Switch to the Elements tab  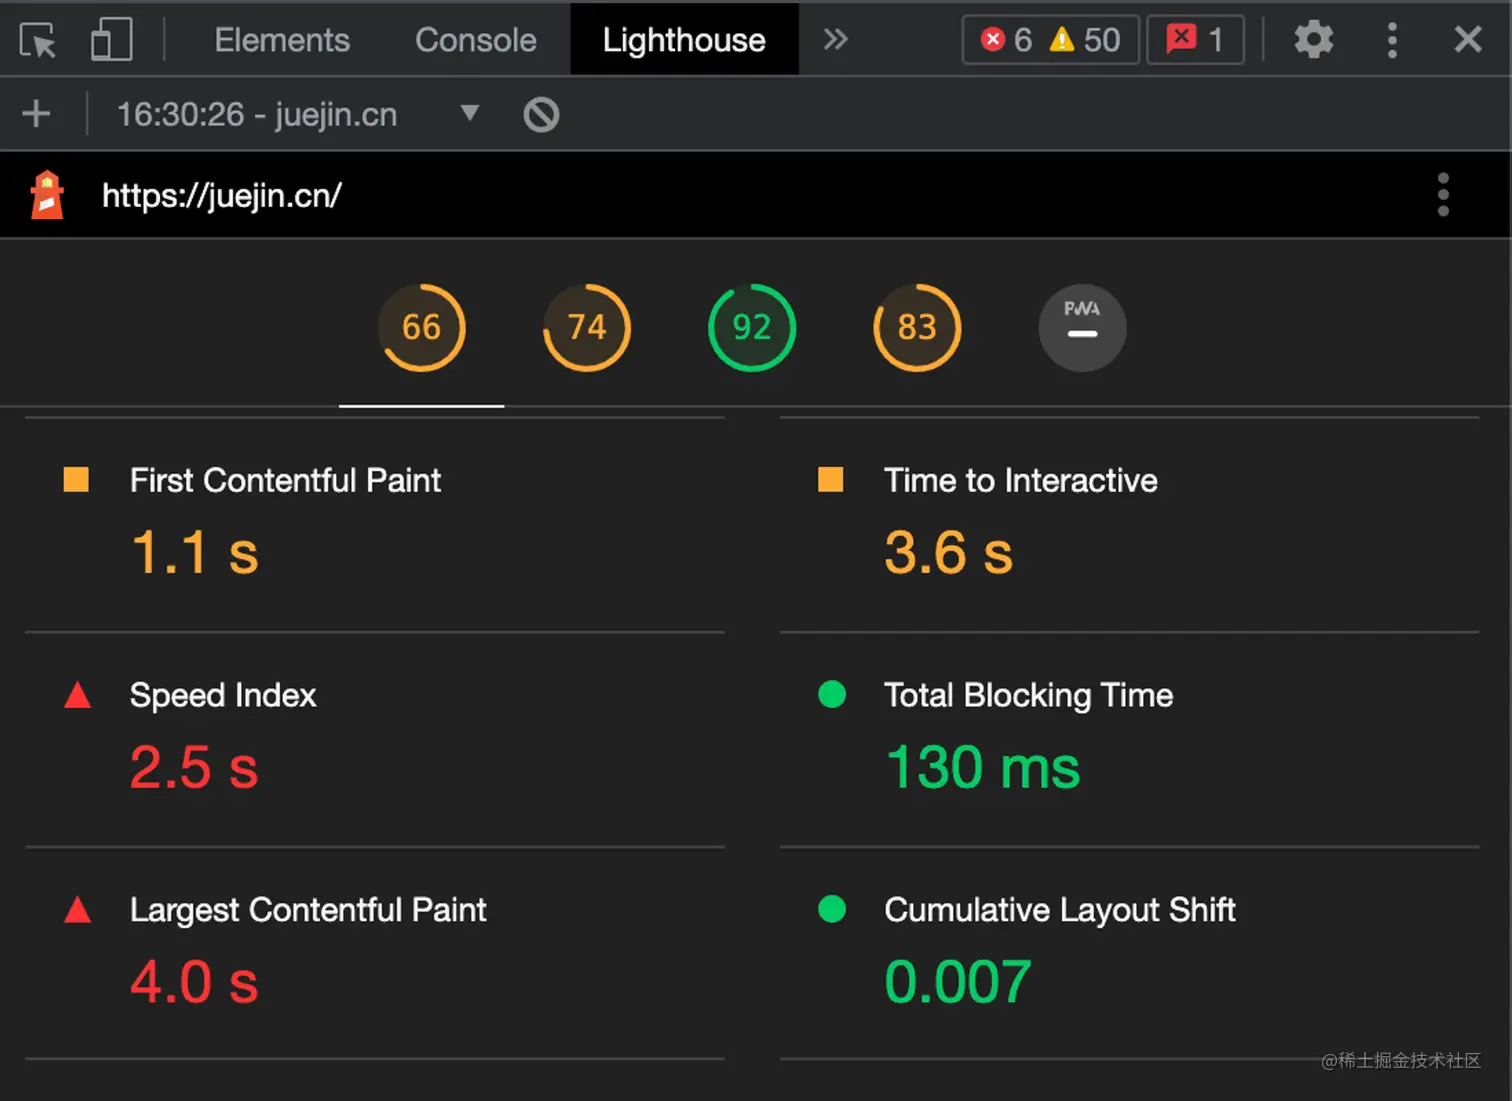tap(282, 40)
